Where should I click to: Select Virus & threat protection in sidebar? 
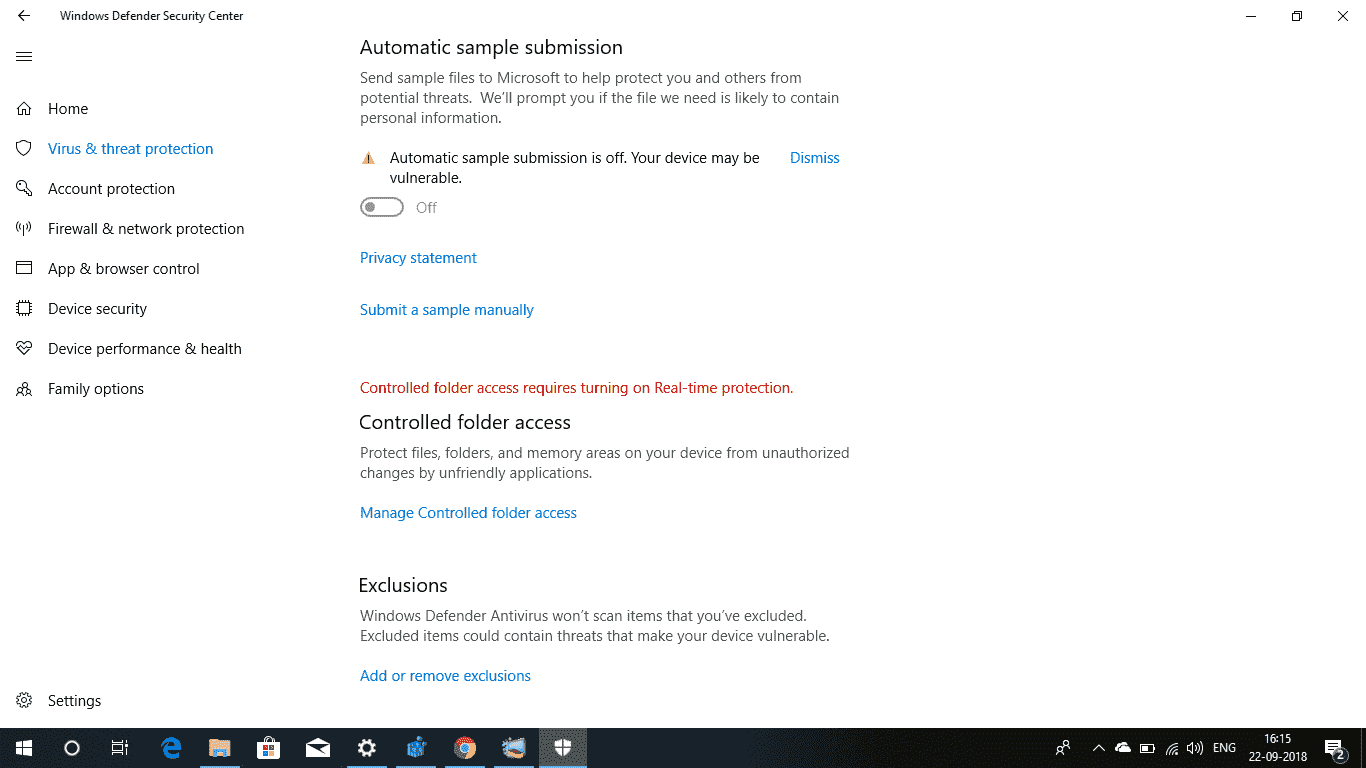tap(130, 149)
